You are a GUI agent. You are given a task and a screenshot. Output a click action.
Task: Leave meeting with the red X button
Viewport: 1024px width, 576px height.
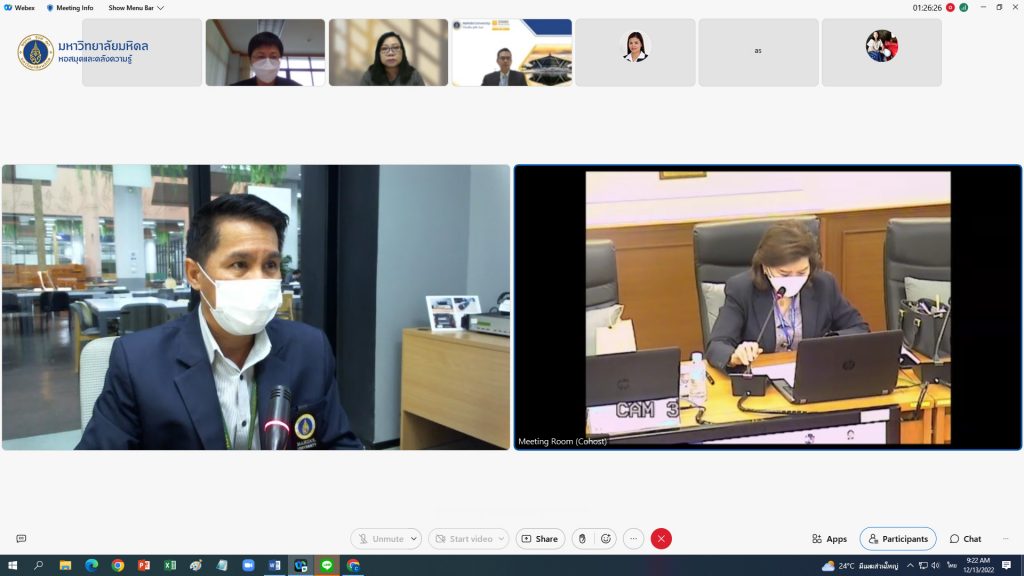pos(661,539)
